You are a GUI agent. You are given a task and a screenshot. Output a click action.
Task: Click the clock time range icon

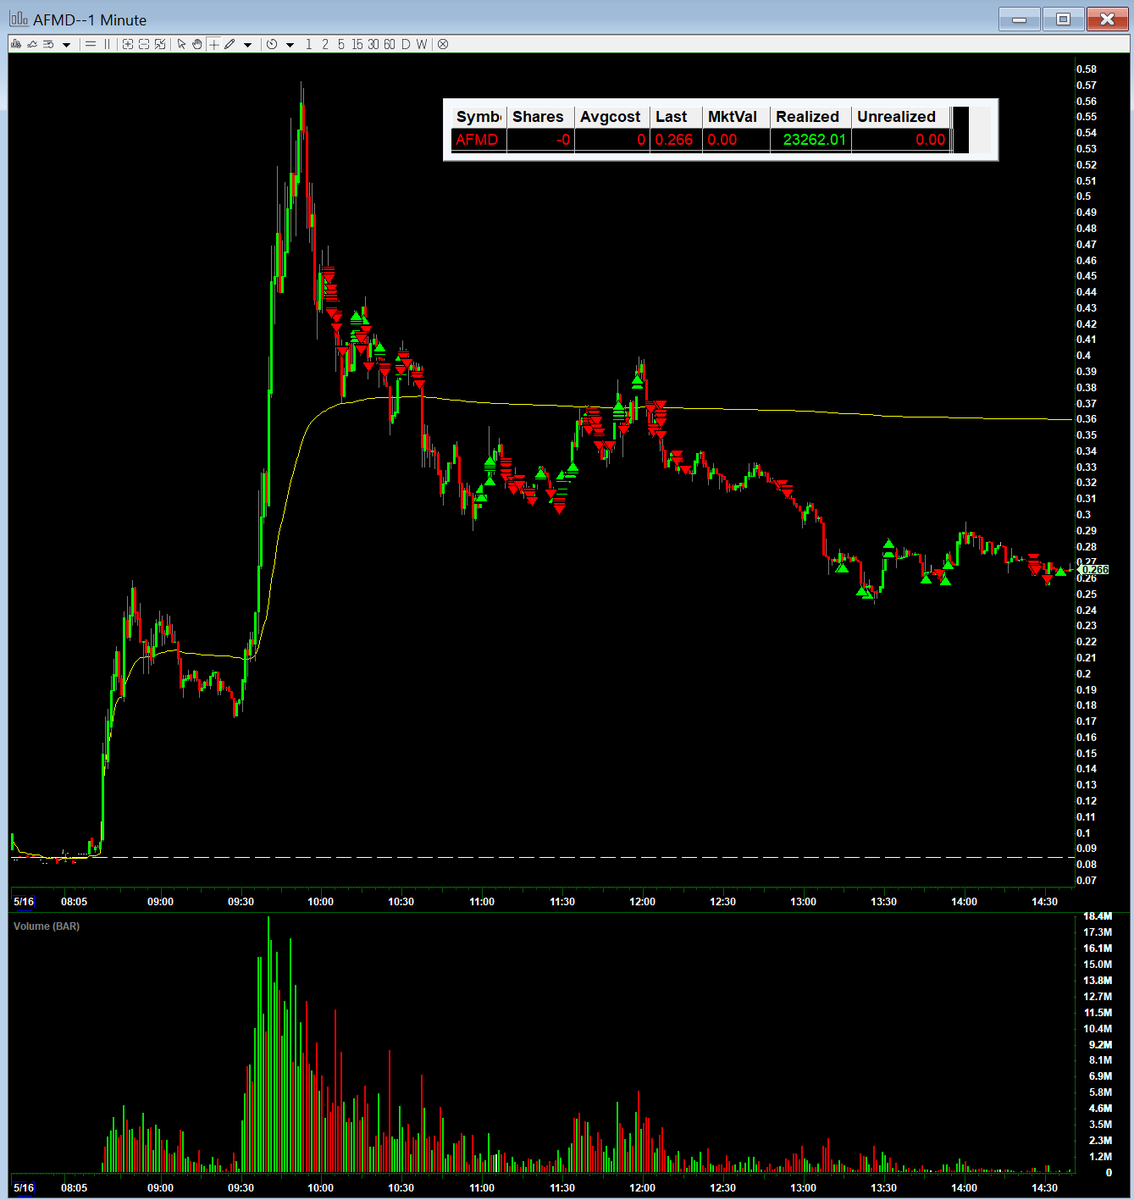tap(271, 44)
